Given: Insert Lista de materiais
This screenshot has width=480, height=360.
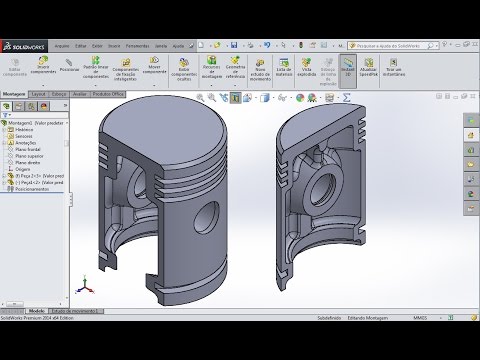Looking at the screenshot, I should click(284, 67).
